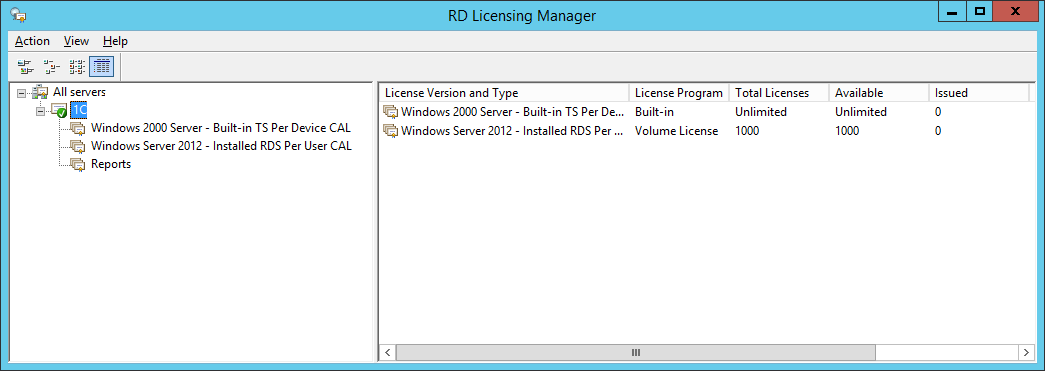
Task: Maximize the RD Licensing Manager window
Action: click(980, 11)
